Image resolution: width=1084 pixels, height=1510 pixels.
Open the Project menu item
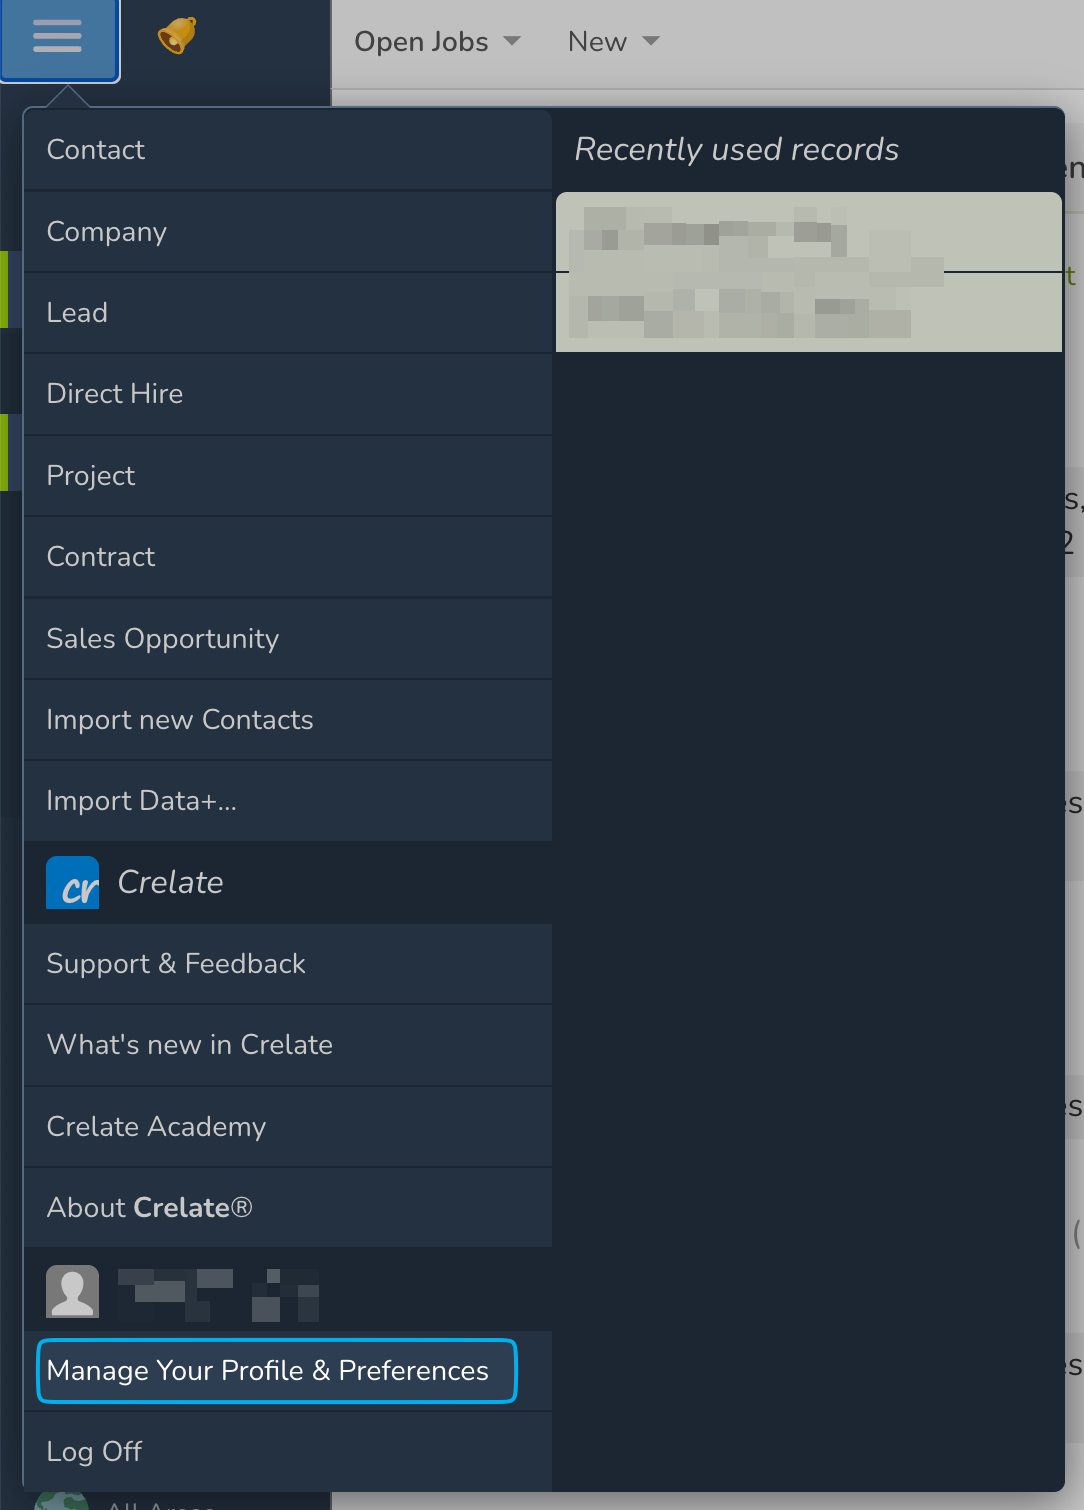tap(91, 476)
